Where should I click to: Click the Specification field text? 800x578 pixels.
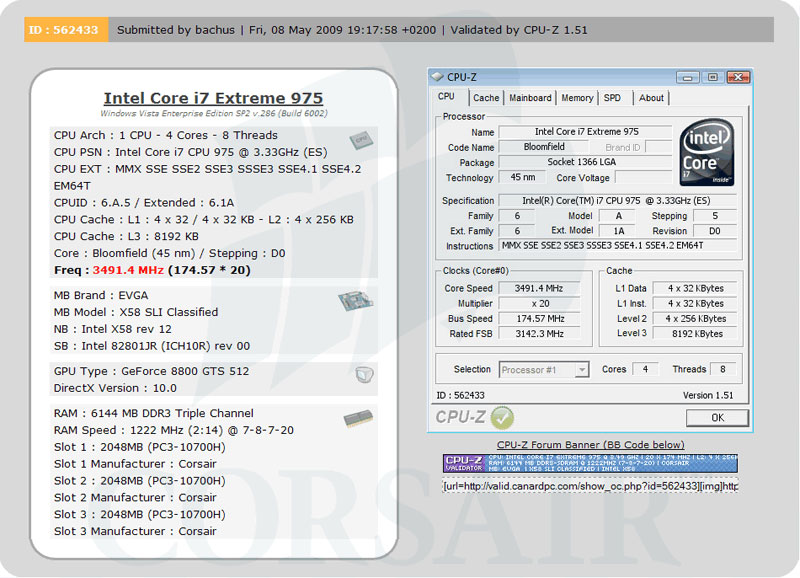pyautogui.click(x=617, y=200)
